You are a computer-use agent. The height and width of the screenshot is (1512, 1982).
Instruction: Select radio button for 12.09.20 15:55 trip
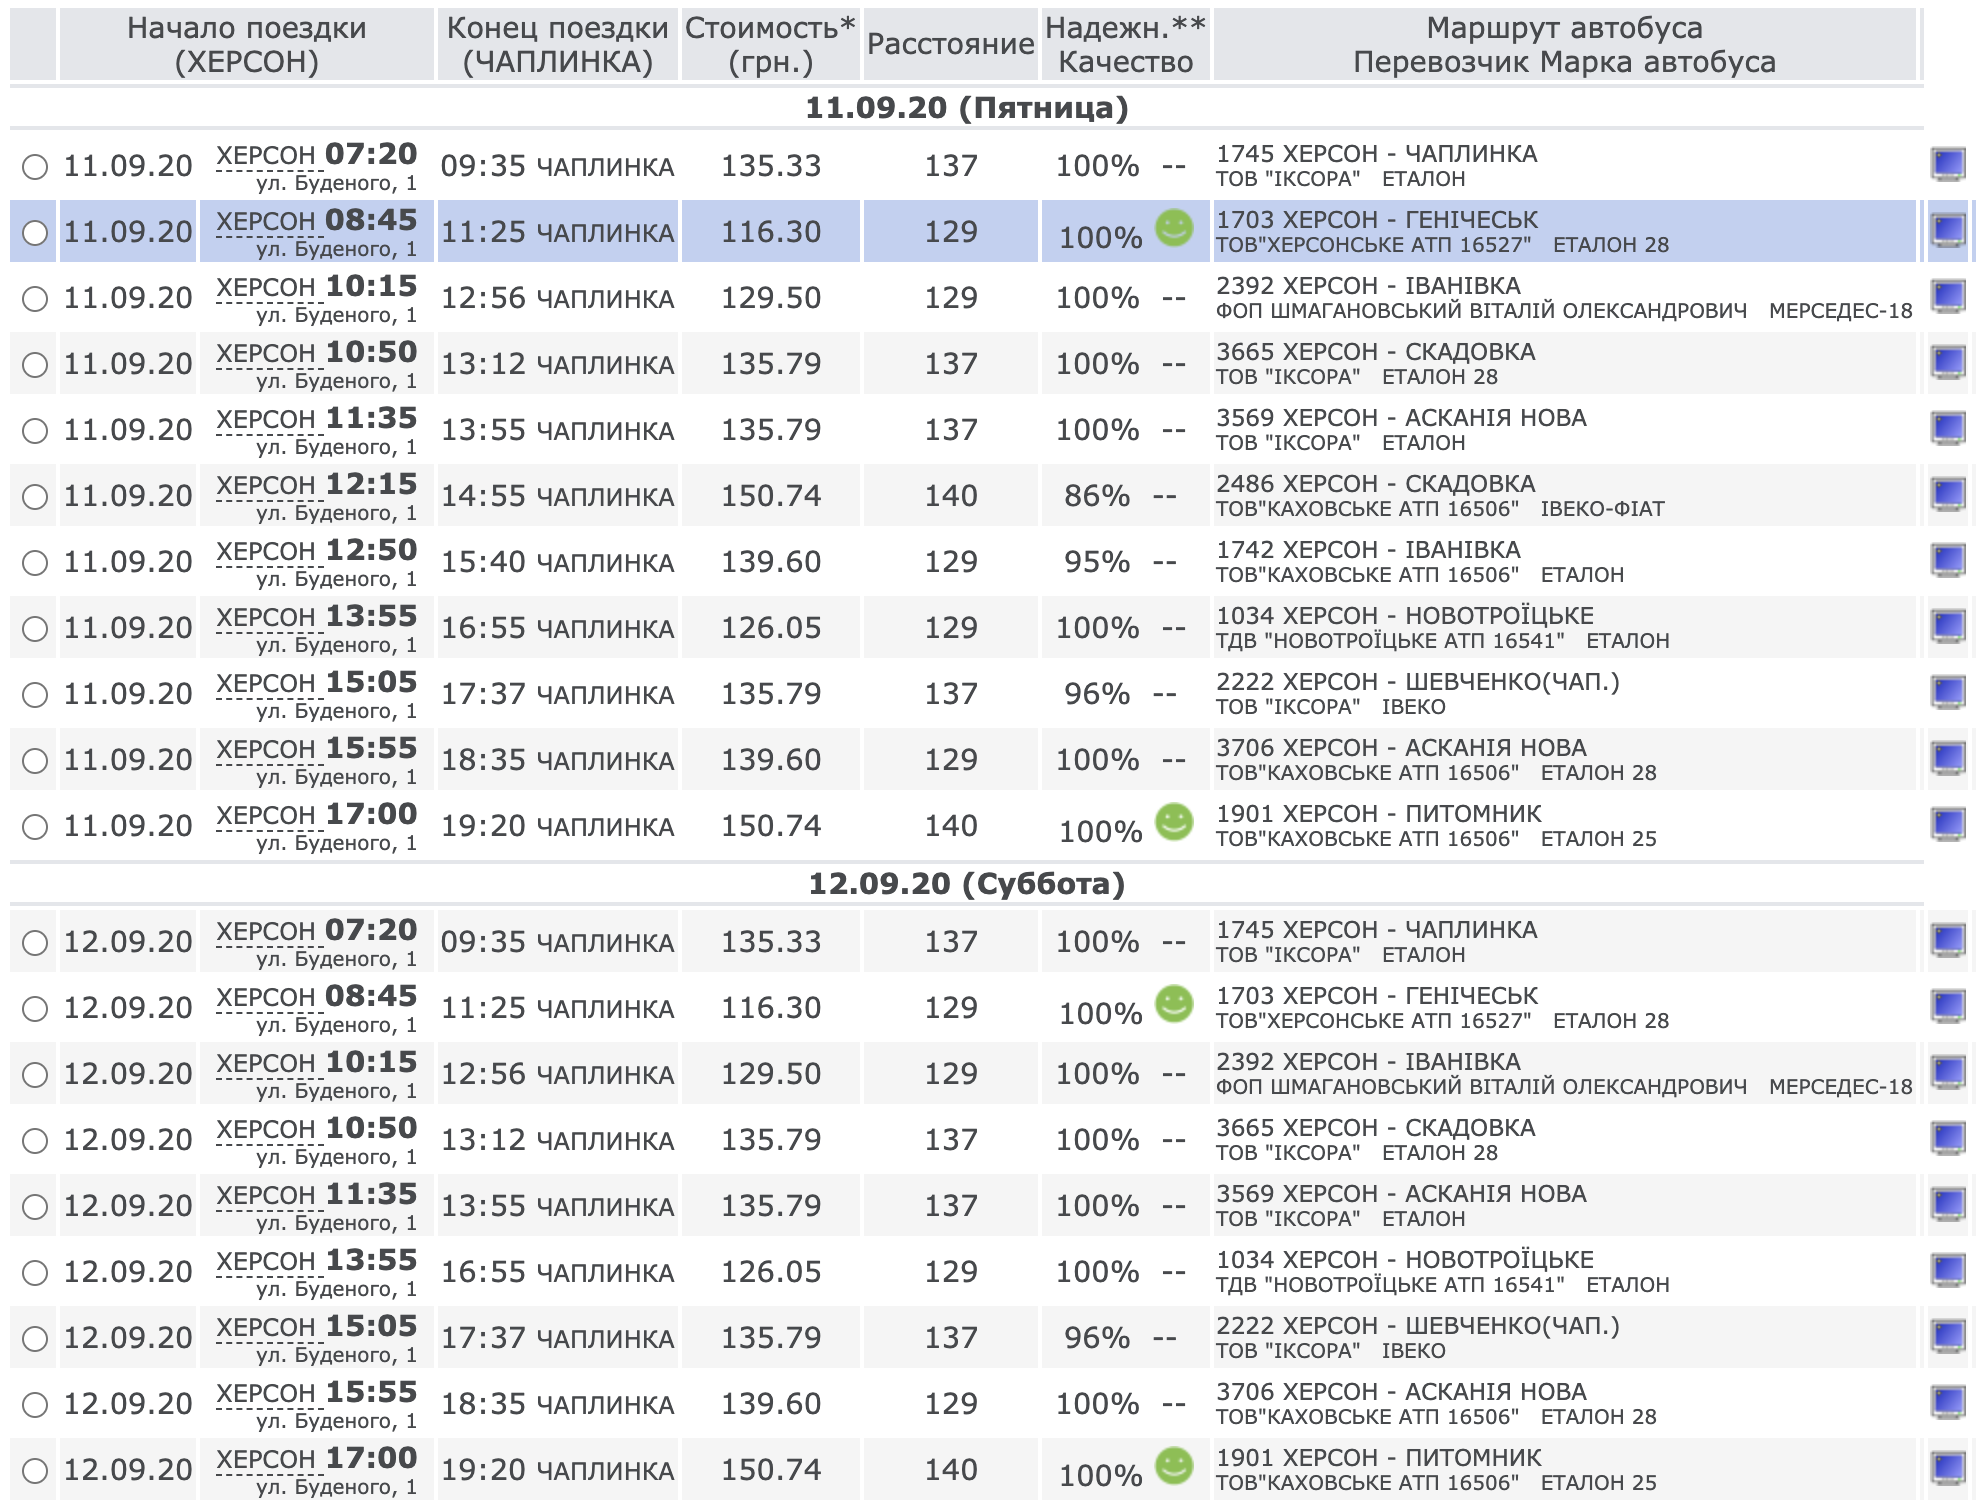pos(35,1405)
